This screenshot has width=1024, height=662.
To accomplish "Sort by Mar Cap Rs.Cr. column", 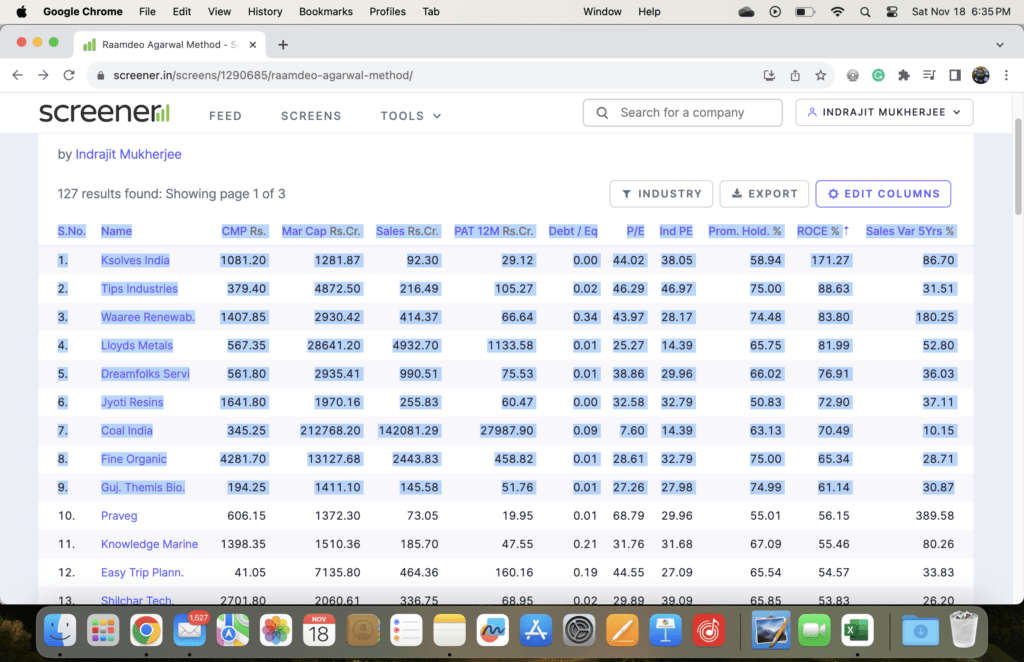I will coord(321,231).
